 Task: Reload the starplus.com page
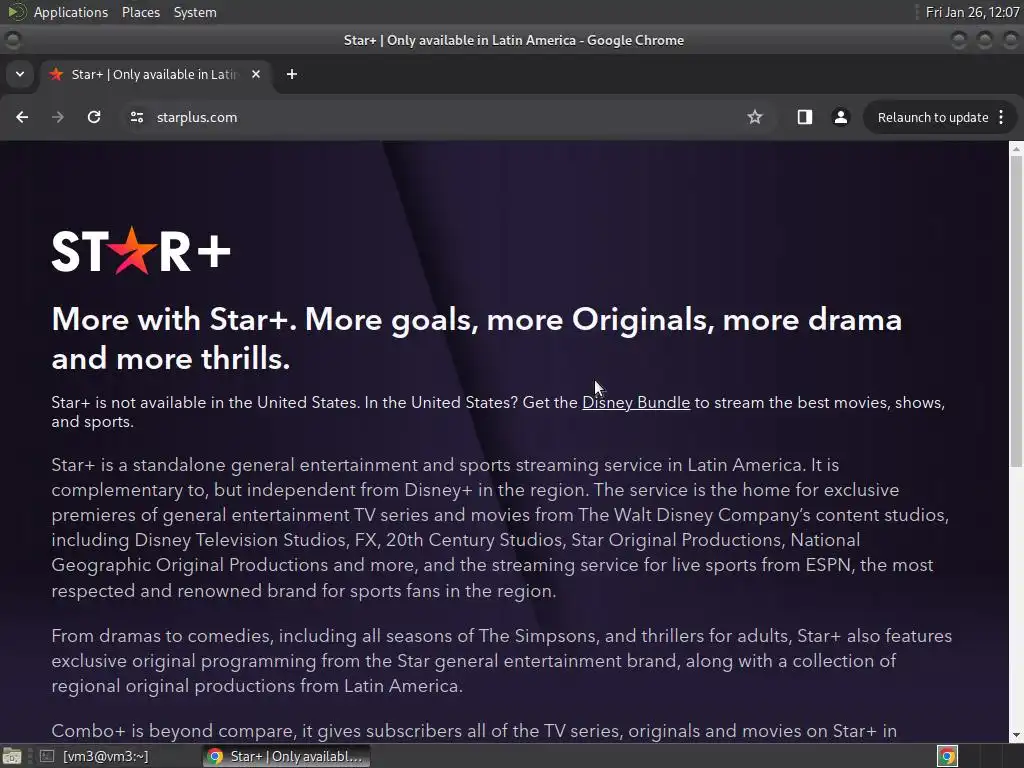[94, 117]
